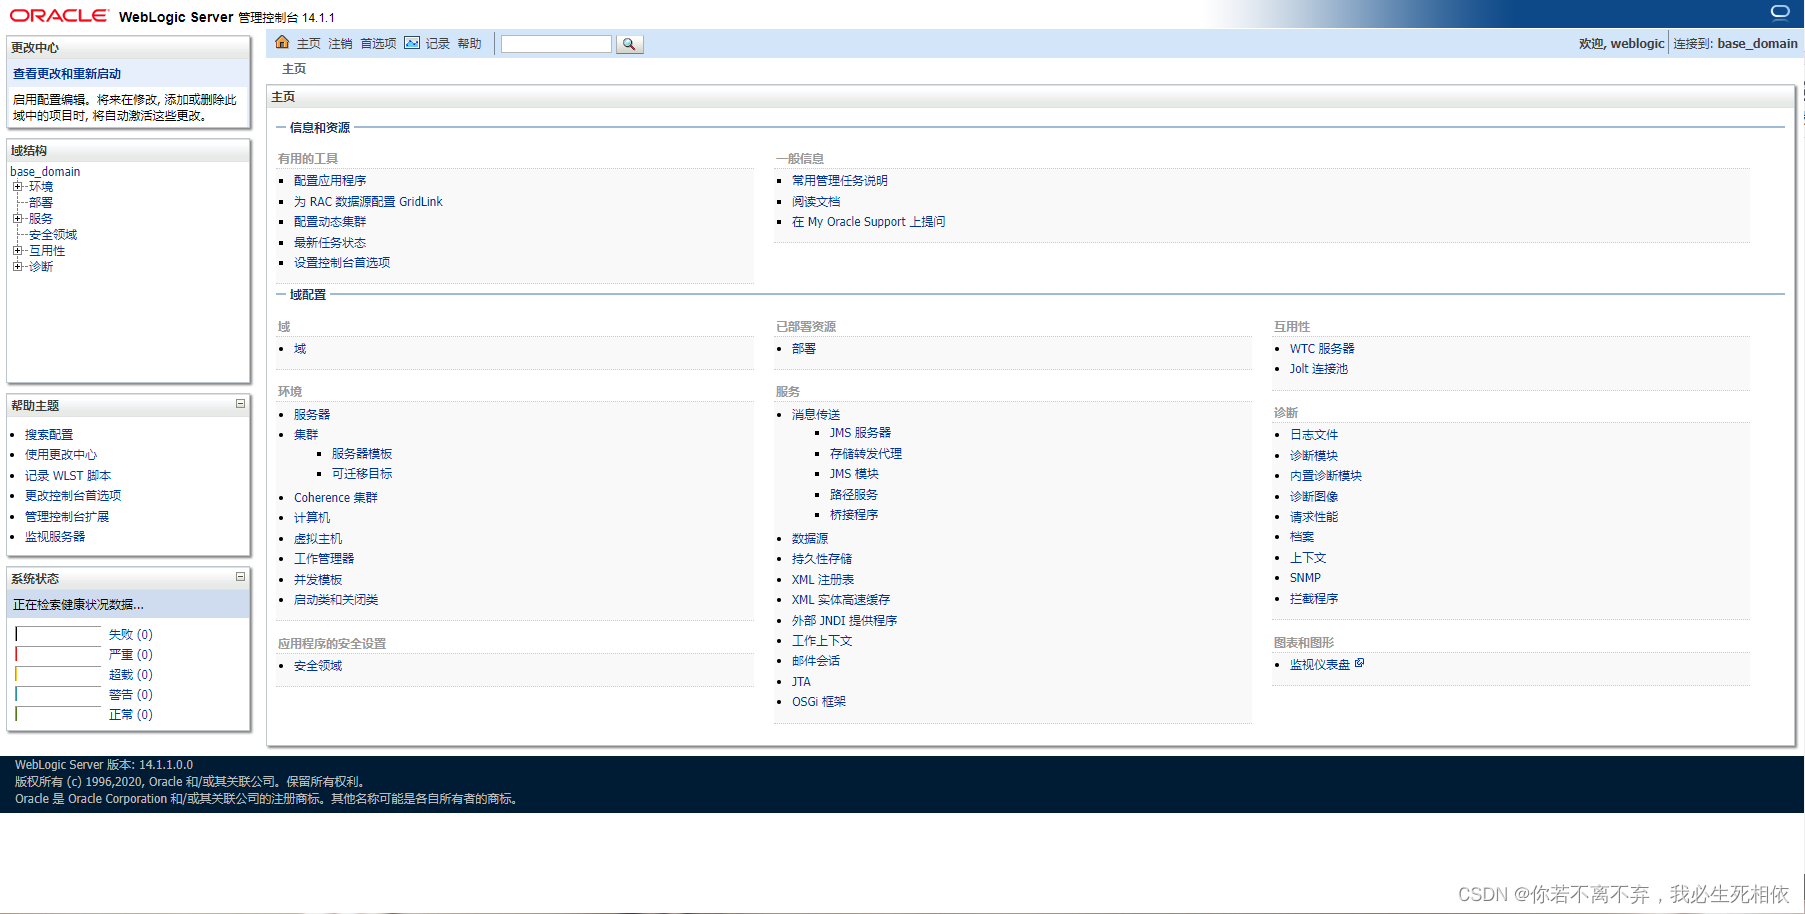Click 超载 (0) health status link

(x=131, y=675)
